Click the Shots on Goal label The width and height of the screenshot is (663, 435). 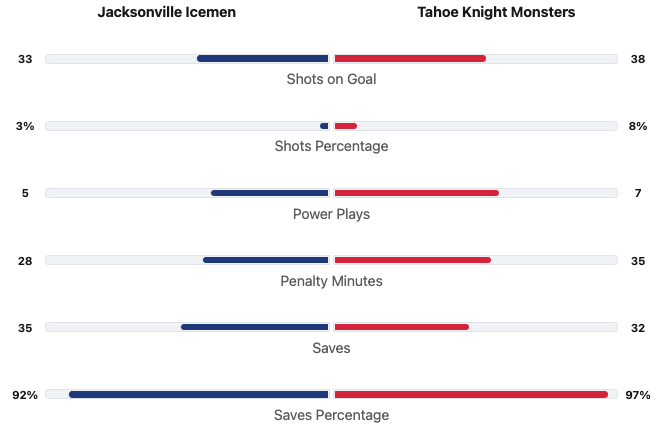coord(331,79)
